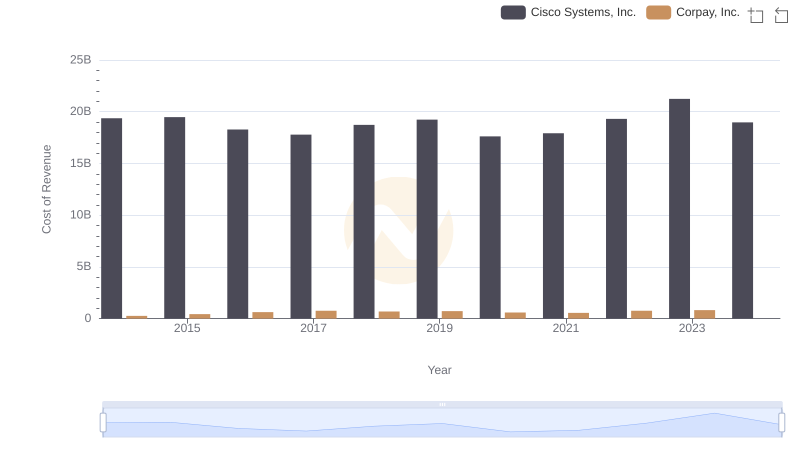Click the y-axis label 5B

[84, 266]
